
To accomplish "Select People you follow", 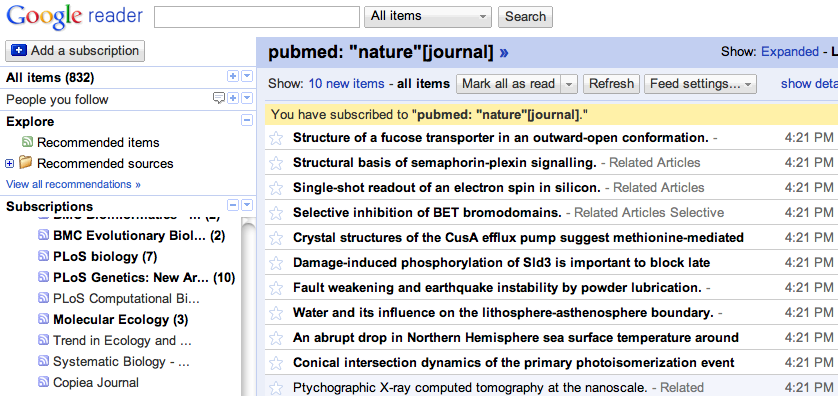I will pyautogui.click(x=57, y=99).
